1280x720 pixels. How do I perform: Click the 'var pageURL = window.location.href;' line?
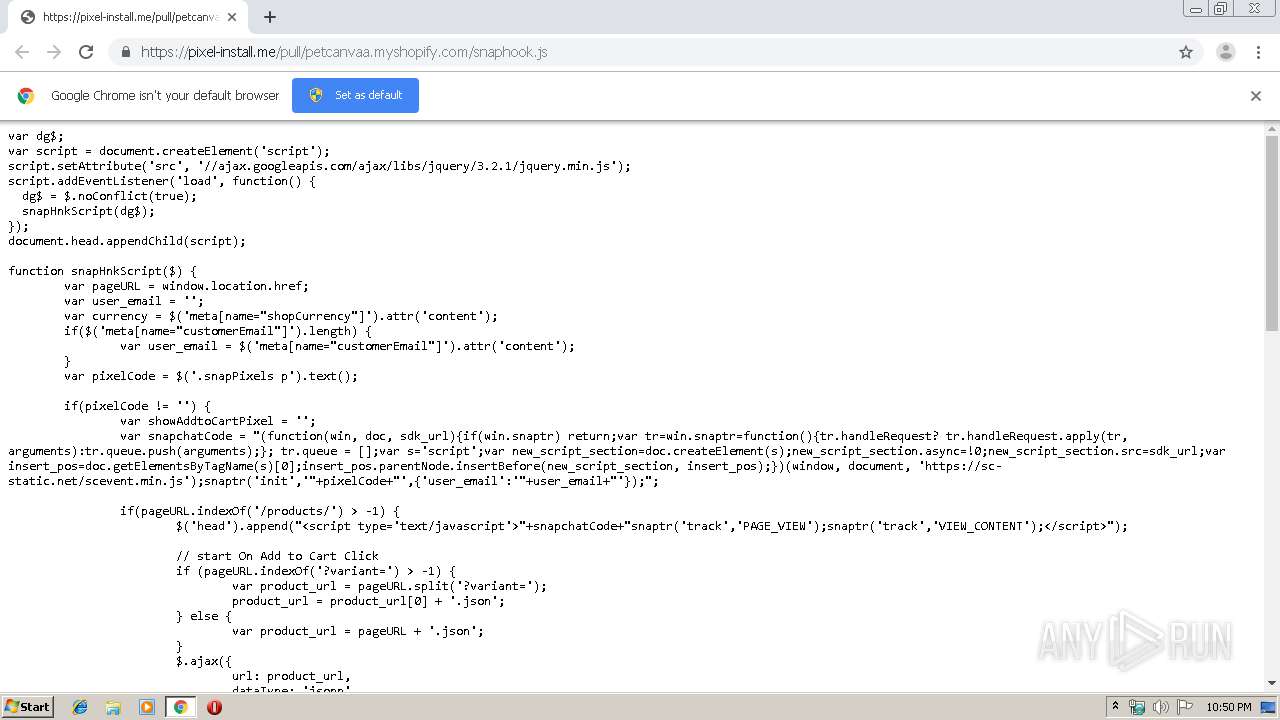(187, 286)
